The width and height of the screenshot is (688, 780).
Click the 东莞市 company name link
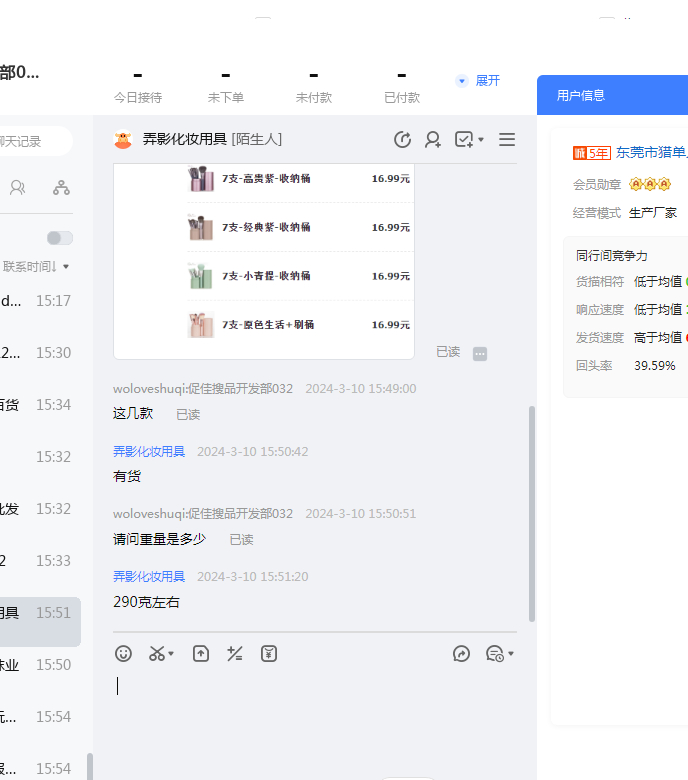(x=651, y=153)
